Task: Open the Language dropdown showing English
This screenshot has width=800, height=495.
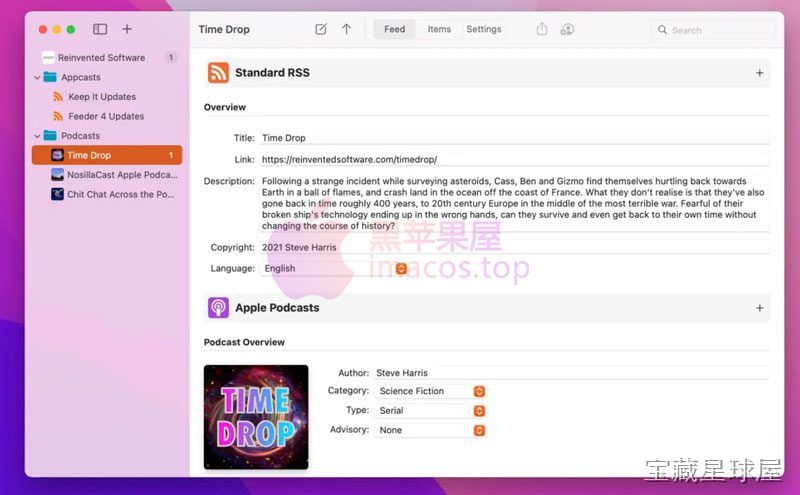Action: [x=334, y=268]
